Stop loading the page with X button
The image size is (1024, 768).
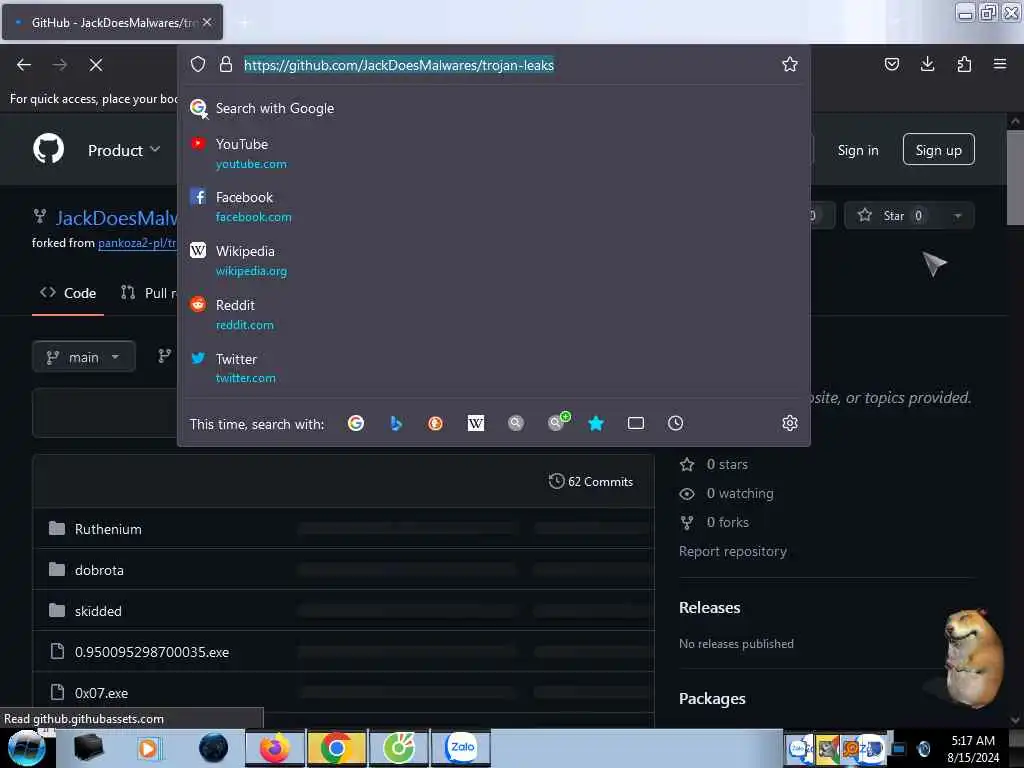pyautogui.click(x=95, y=65)
